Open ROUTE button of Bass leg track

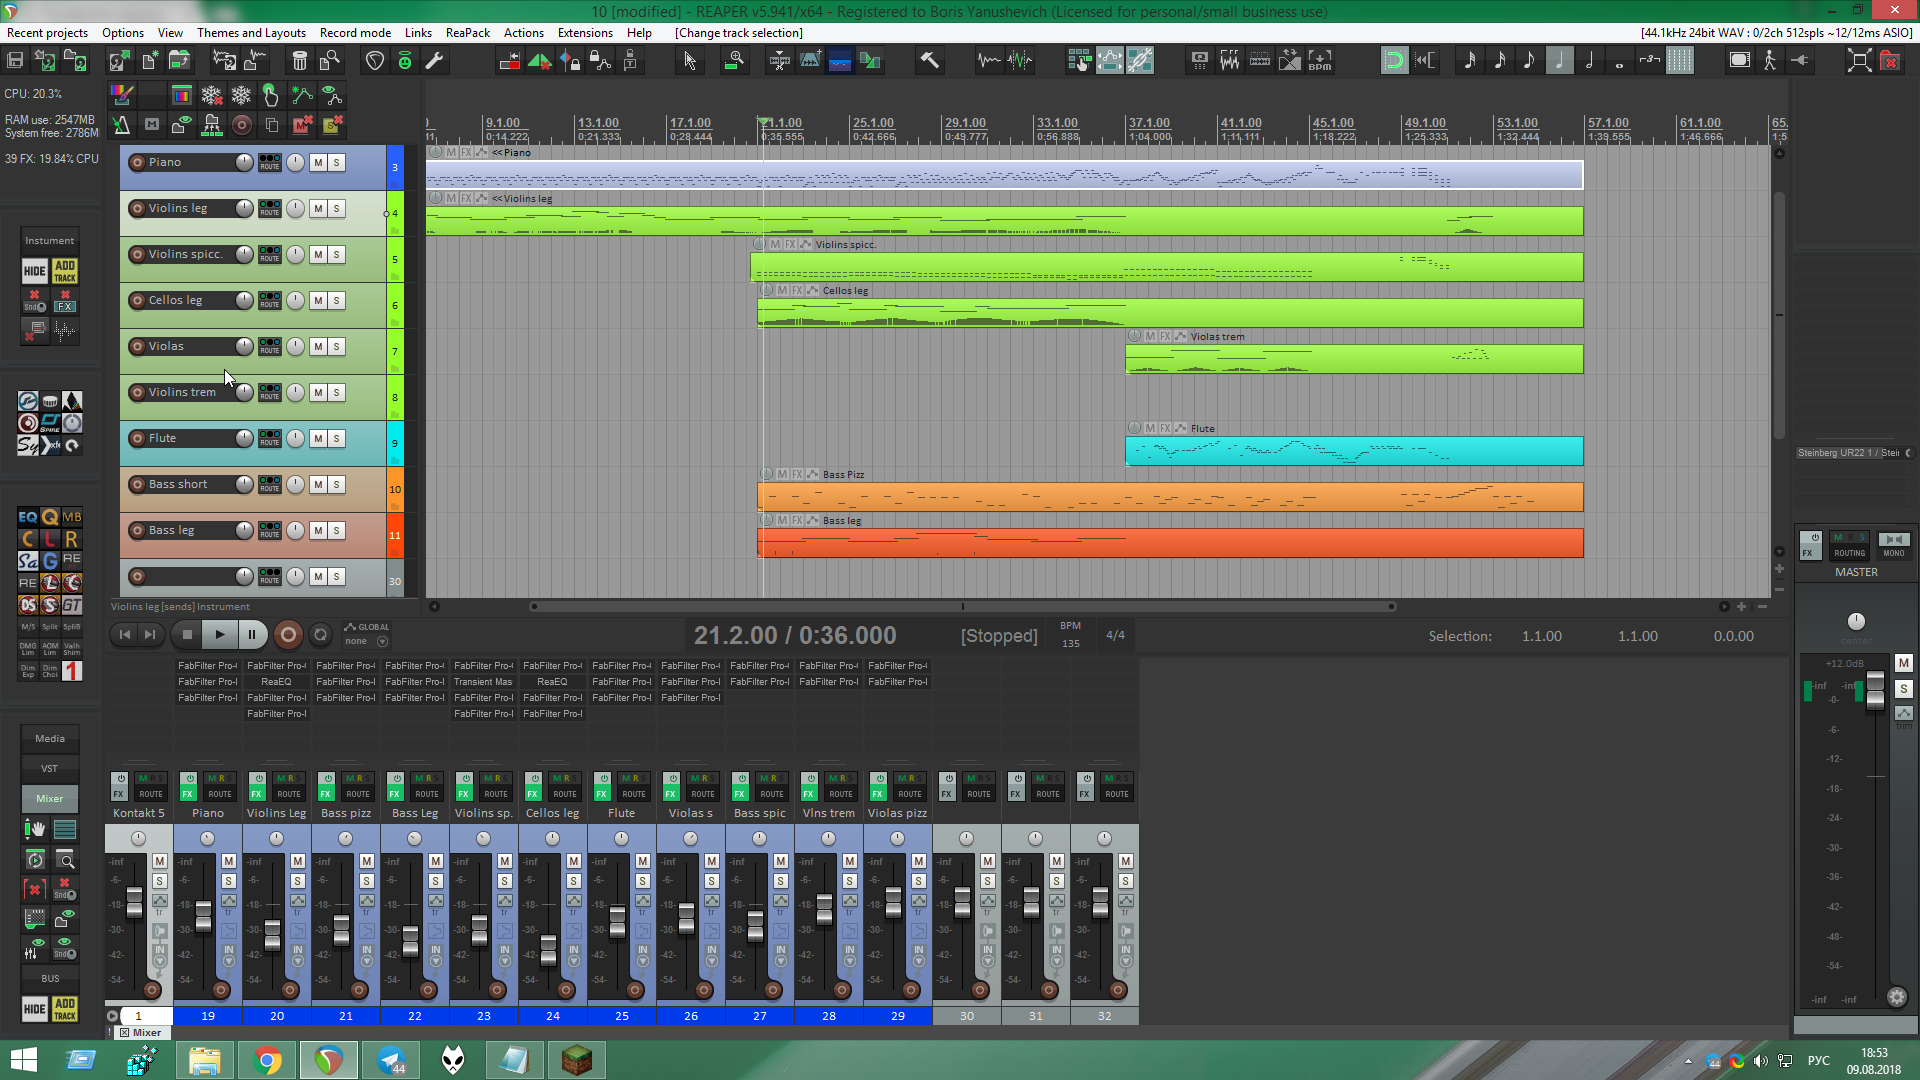[x=270, y=531]
